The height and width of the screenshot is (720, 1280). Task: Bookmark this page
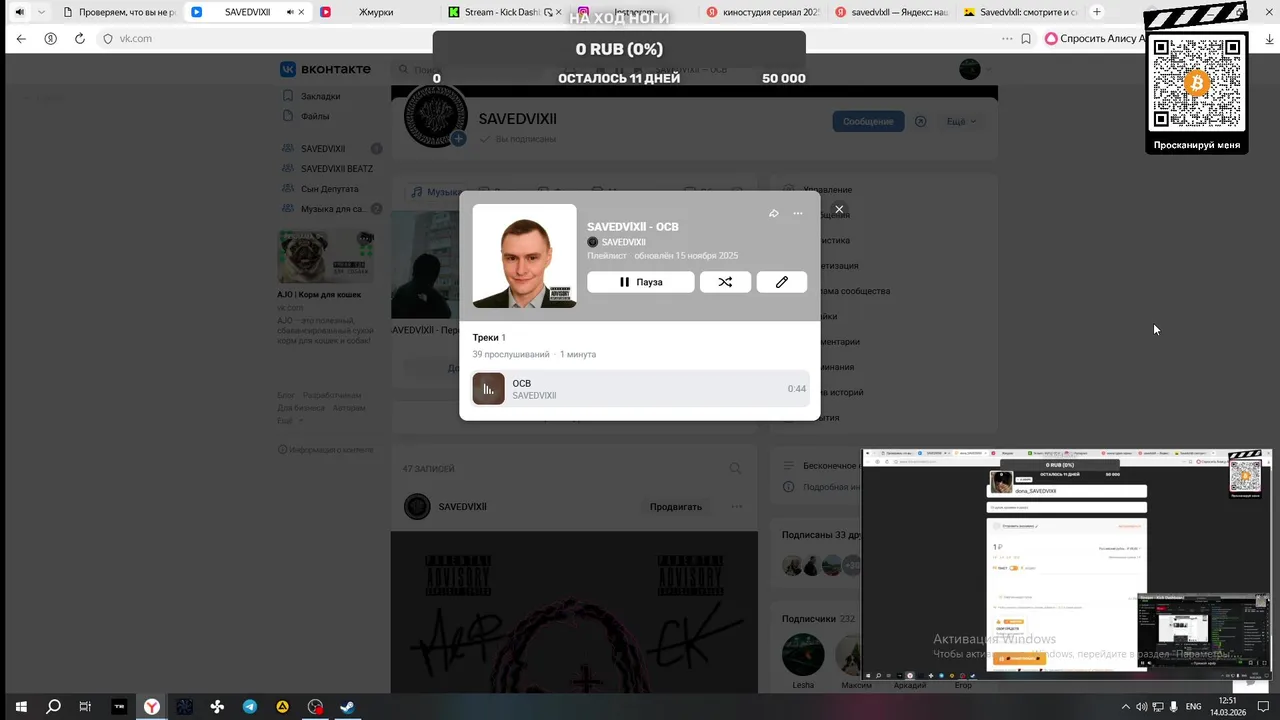[1026, 38]
